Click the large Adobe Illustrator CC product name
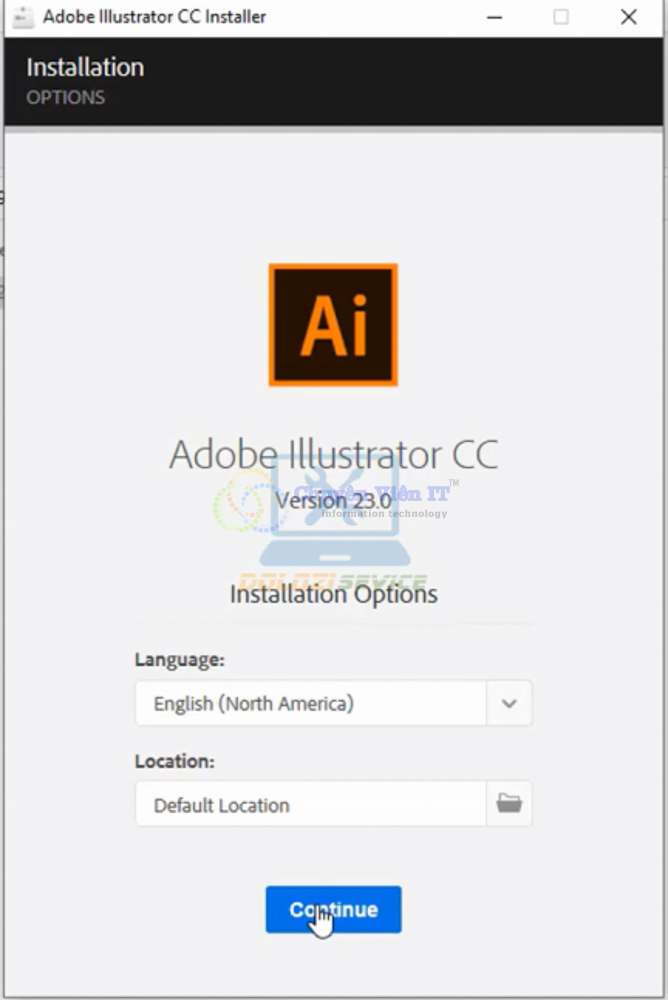Image resolution: width=668 pixels, height=1000 pixels. [333, 455]
